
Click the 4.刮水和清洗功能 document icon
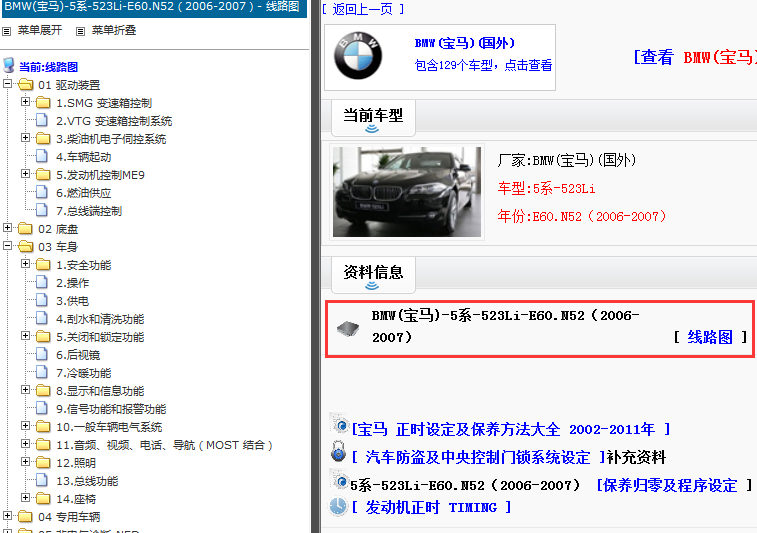coord(42,318)
